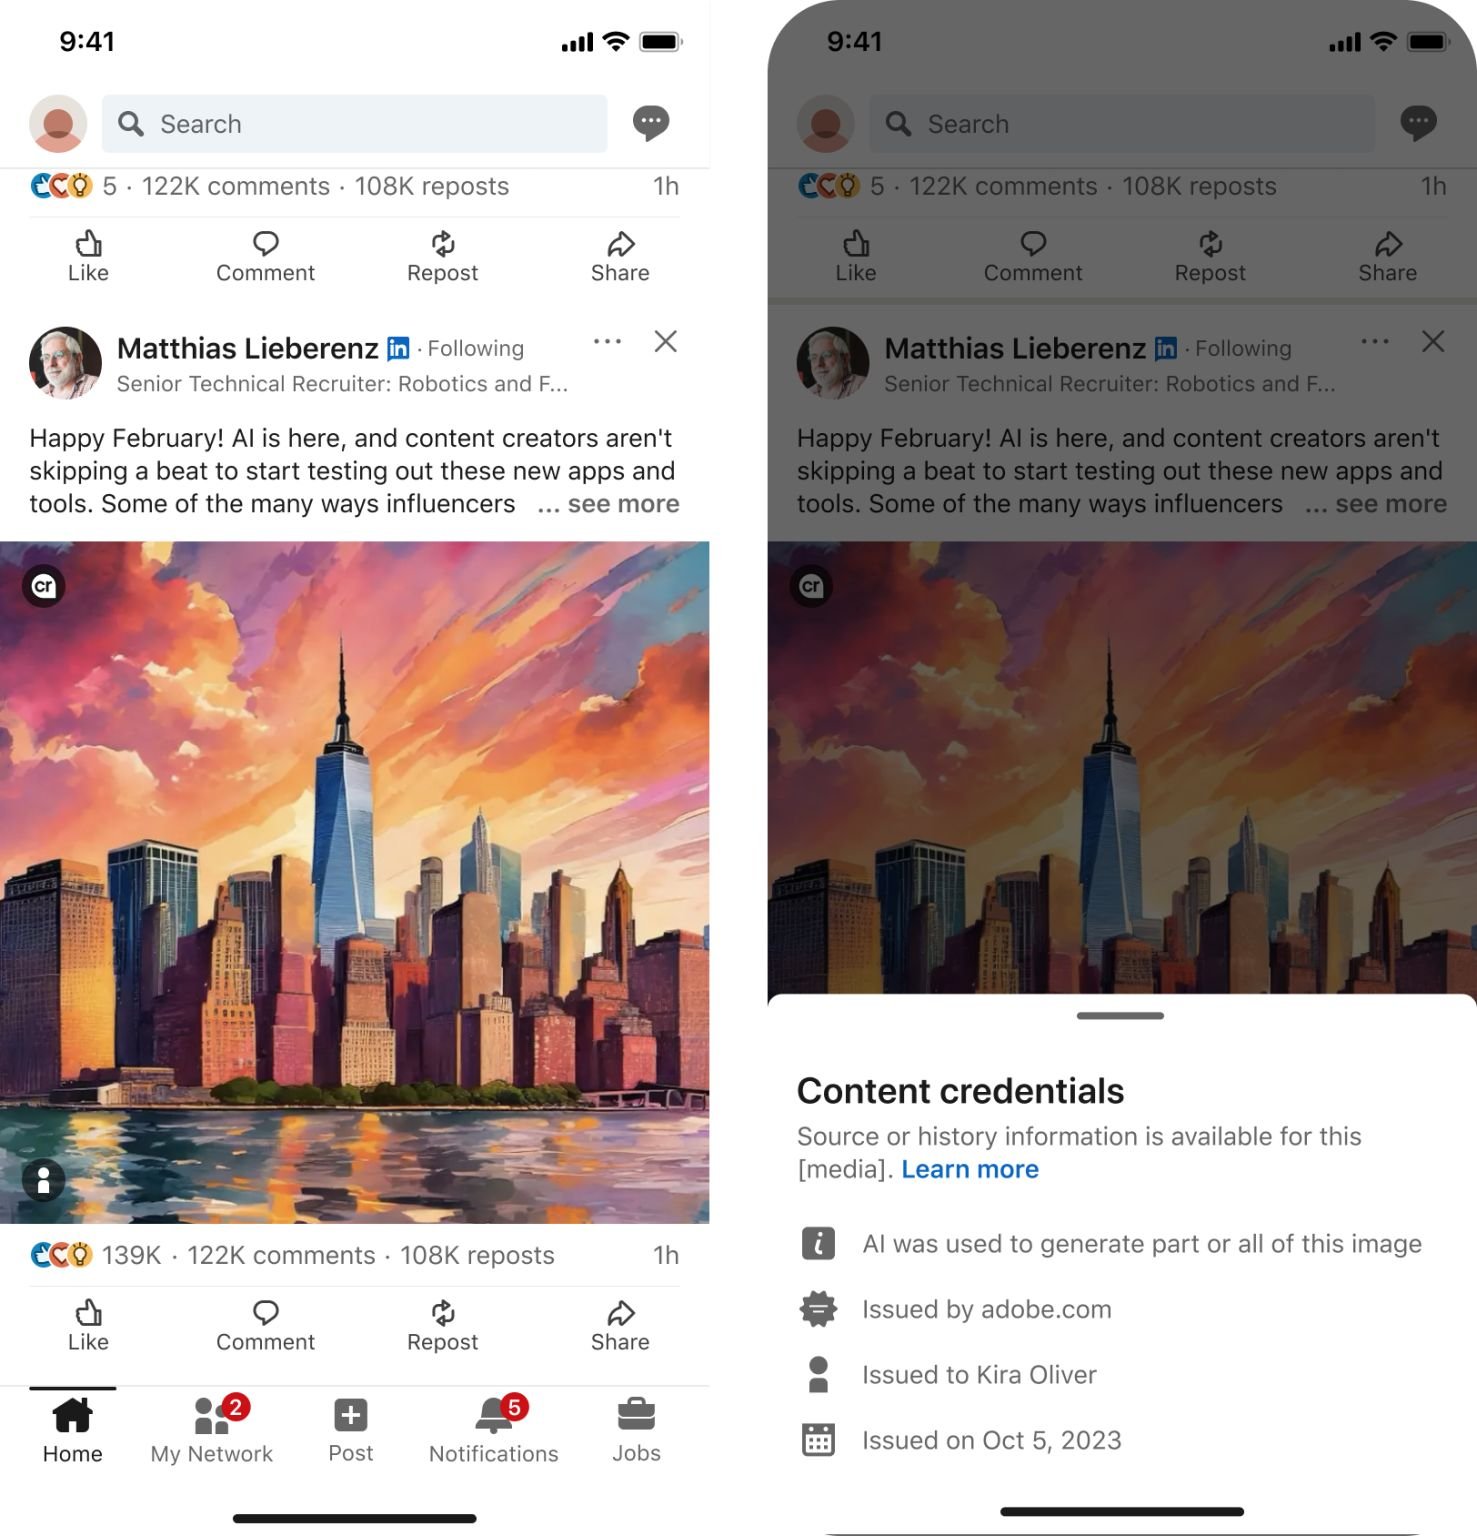
Task: Open Matthias Lieberenz profile name
Action: 247,348
